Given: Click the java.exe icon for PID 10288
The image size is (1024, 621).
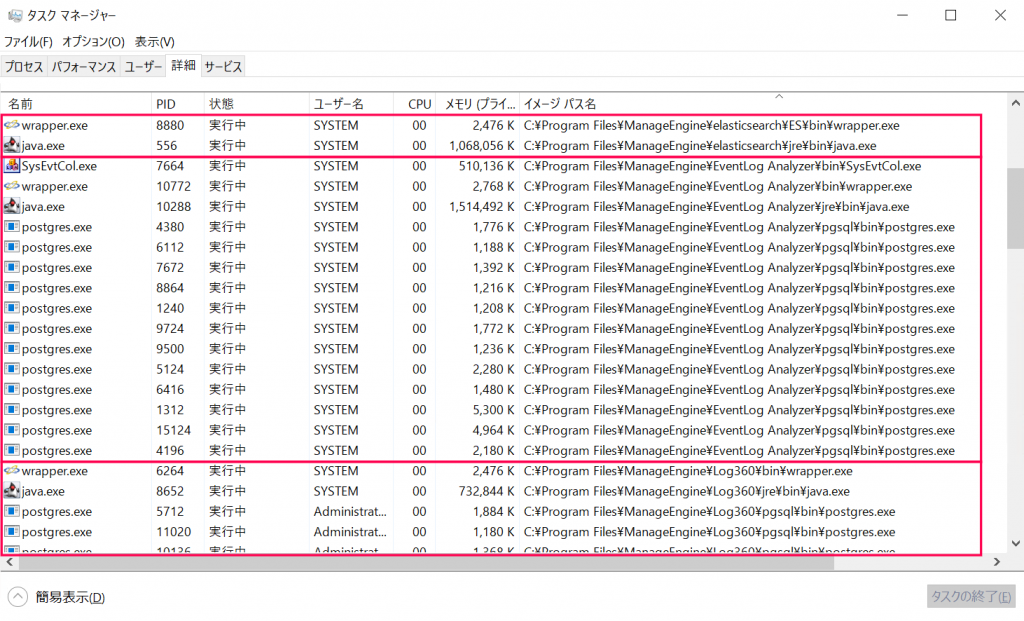Looking at the screenshot, I should (12, 206).
